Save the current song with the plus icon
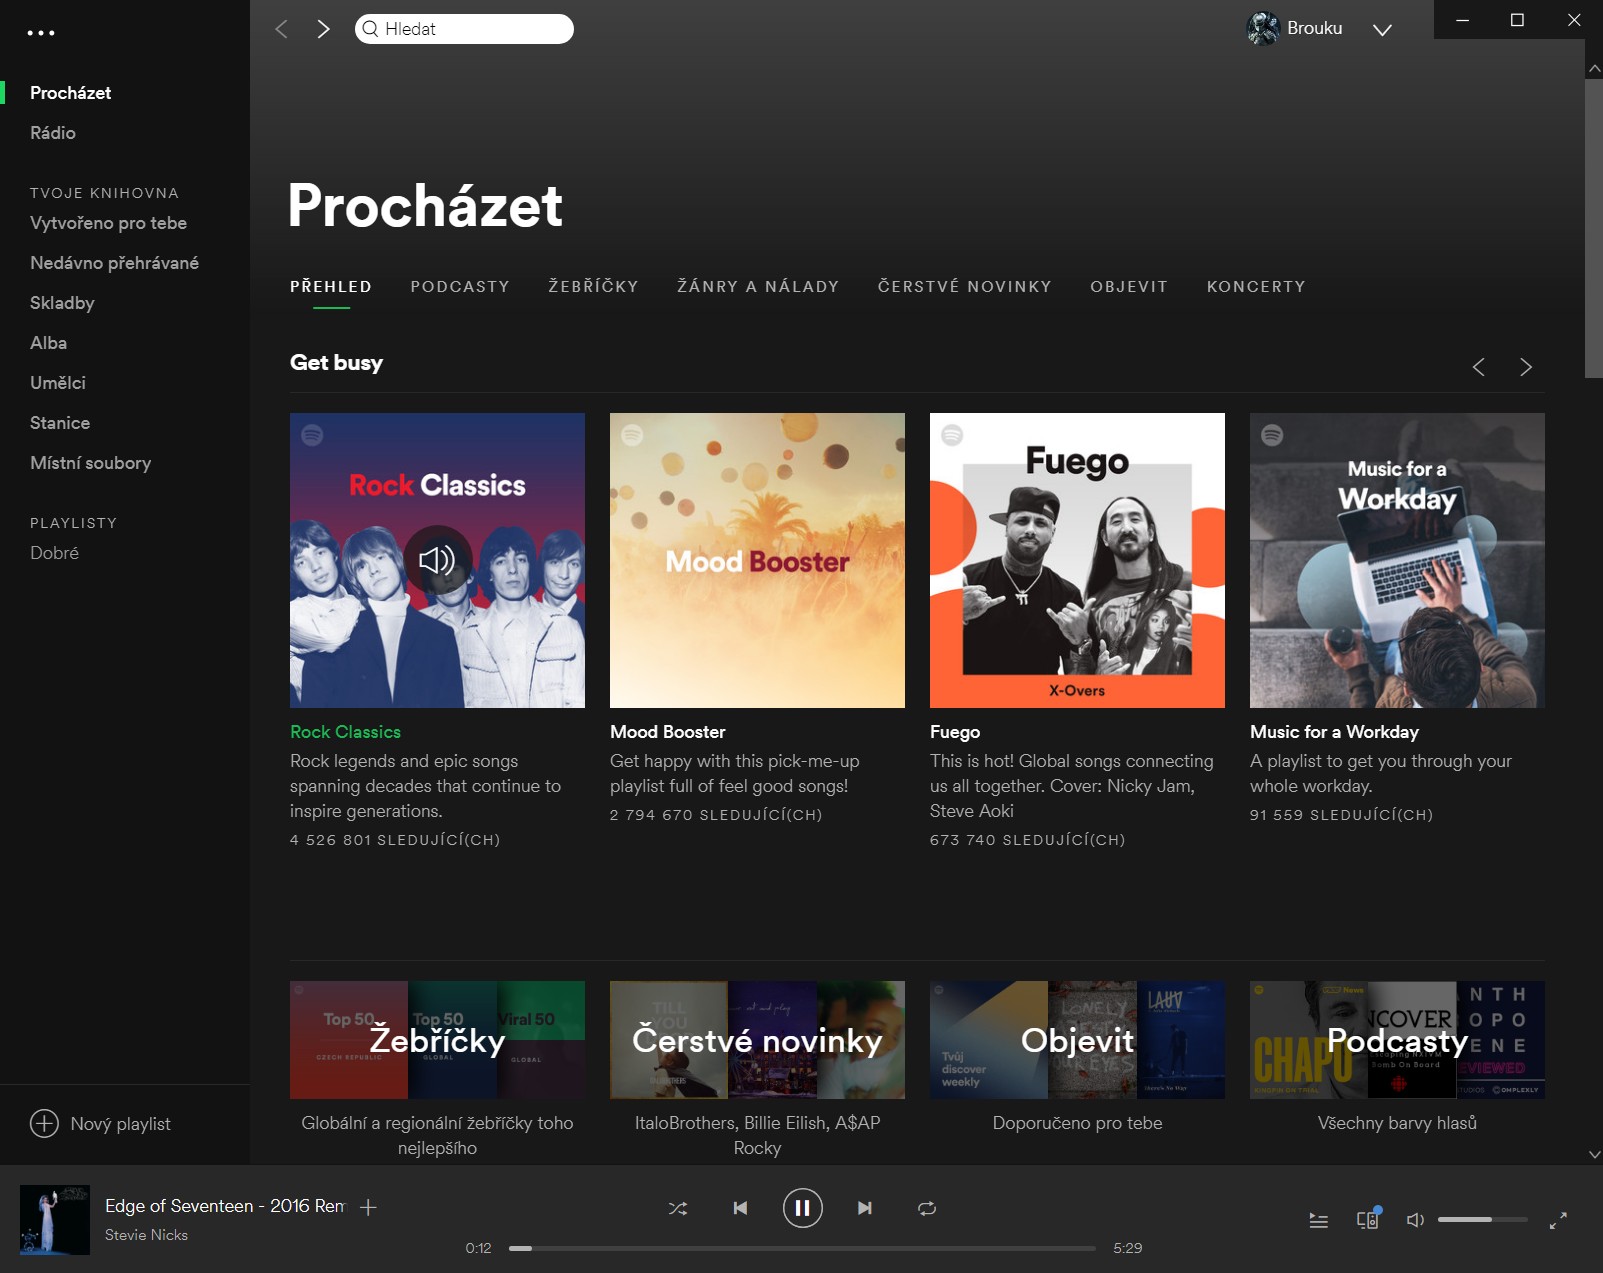 (x=368, y=1207)
